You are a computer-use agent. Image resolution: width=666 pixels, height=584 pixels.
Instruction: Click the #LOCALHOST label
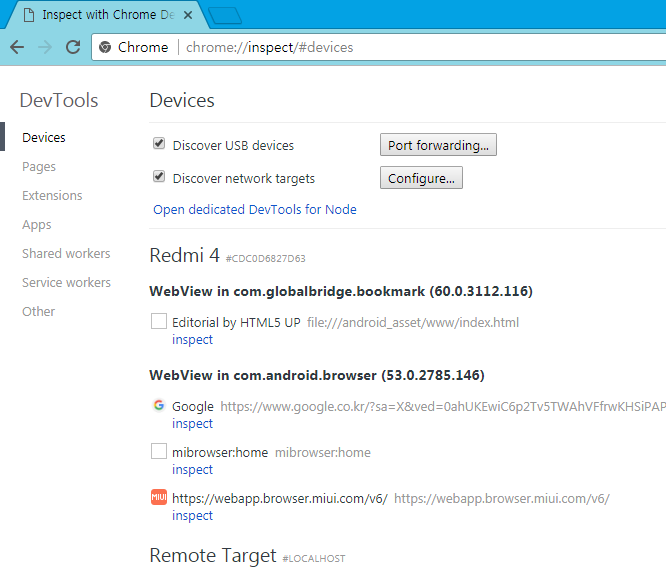pos(314,559)
